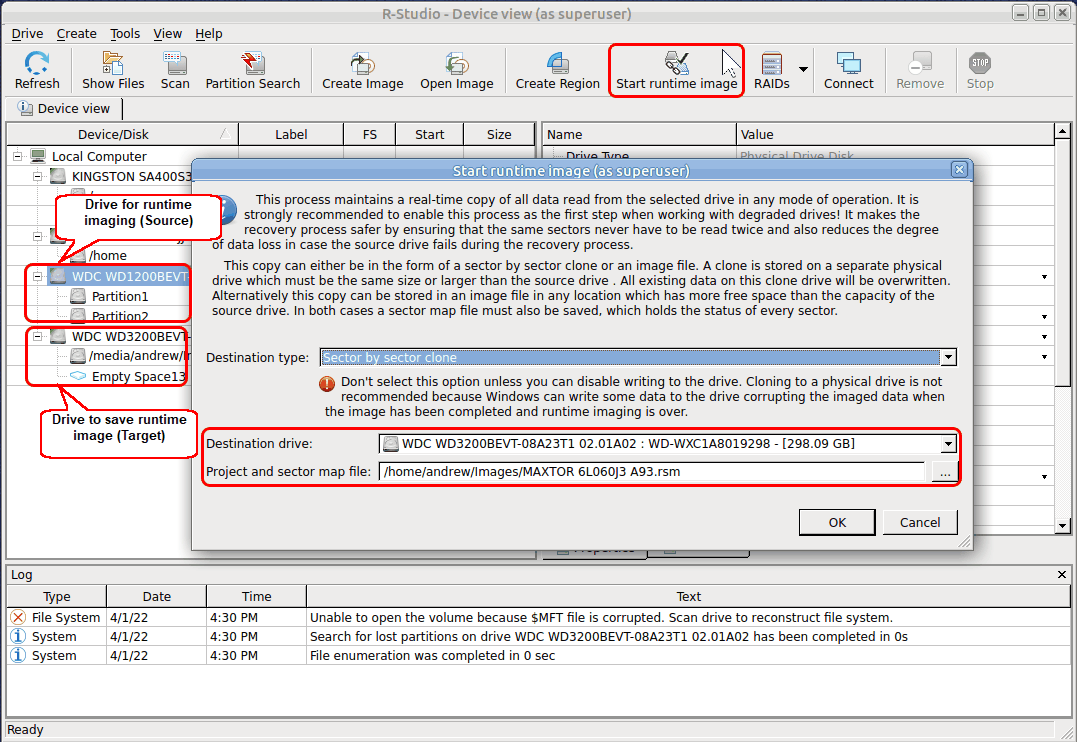Click Start runtime image toolbar button
This screenshot has height=742, width=1077.
coord(677,71)
